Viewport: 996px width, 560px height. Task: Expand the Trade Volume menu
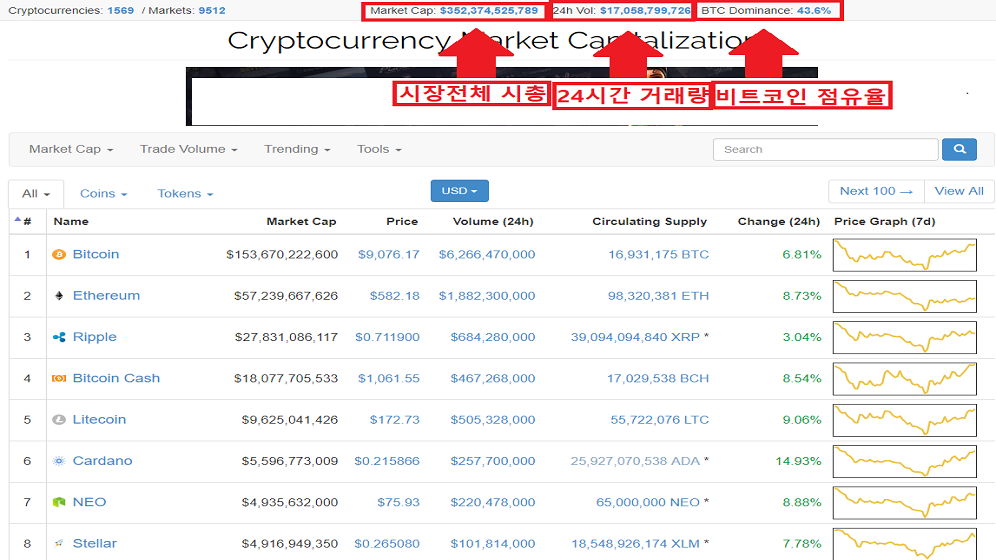click(188, 149)
